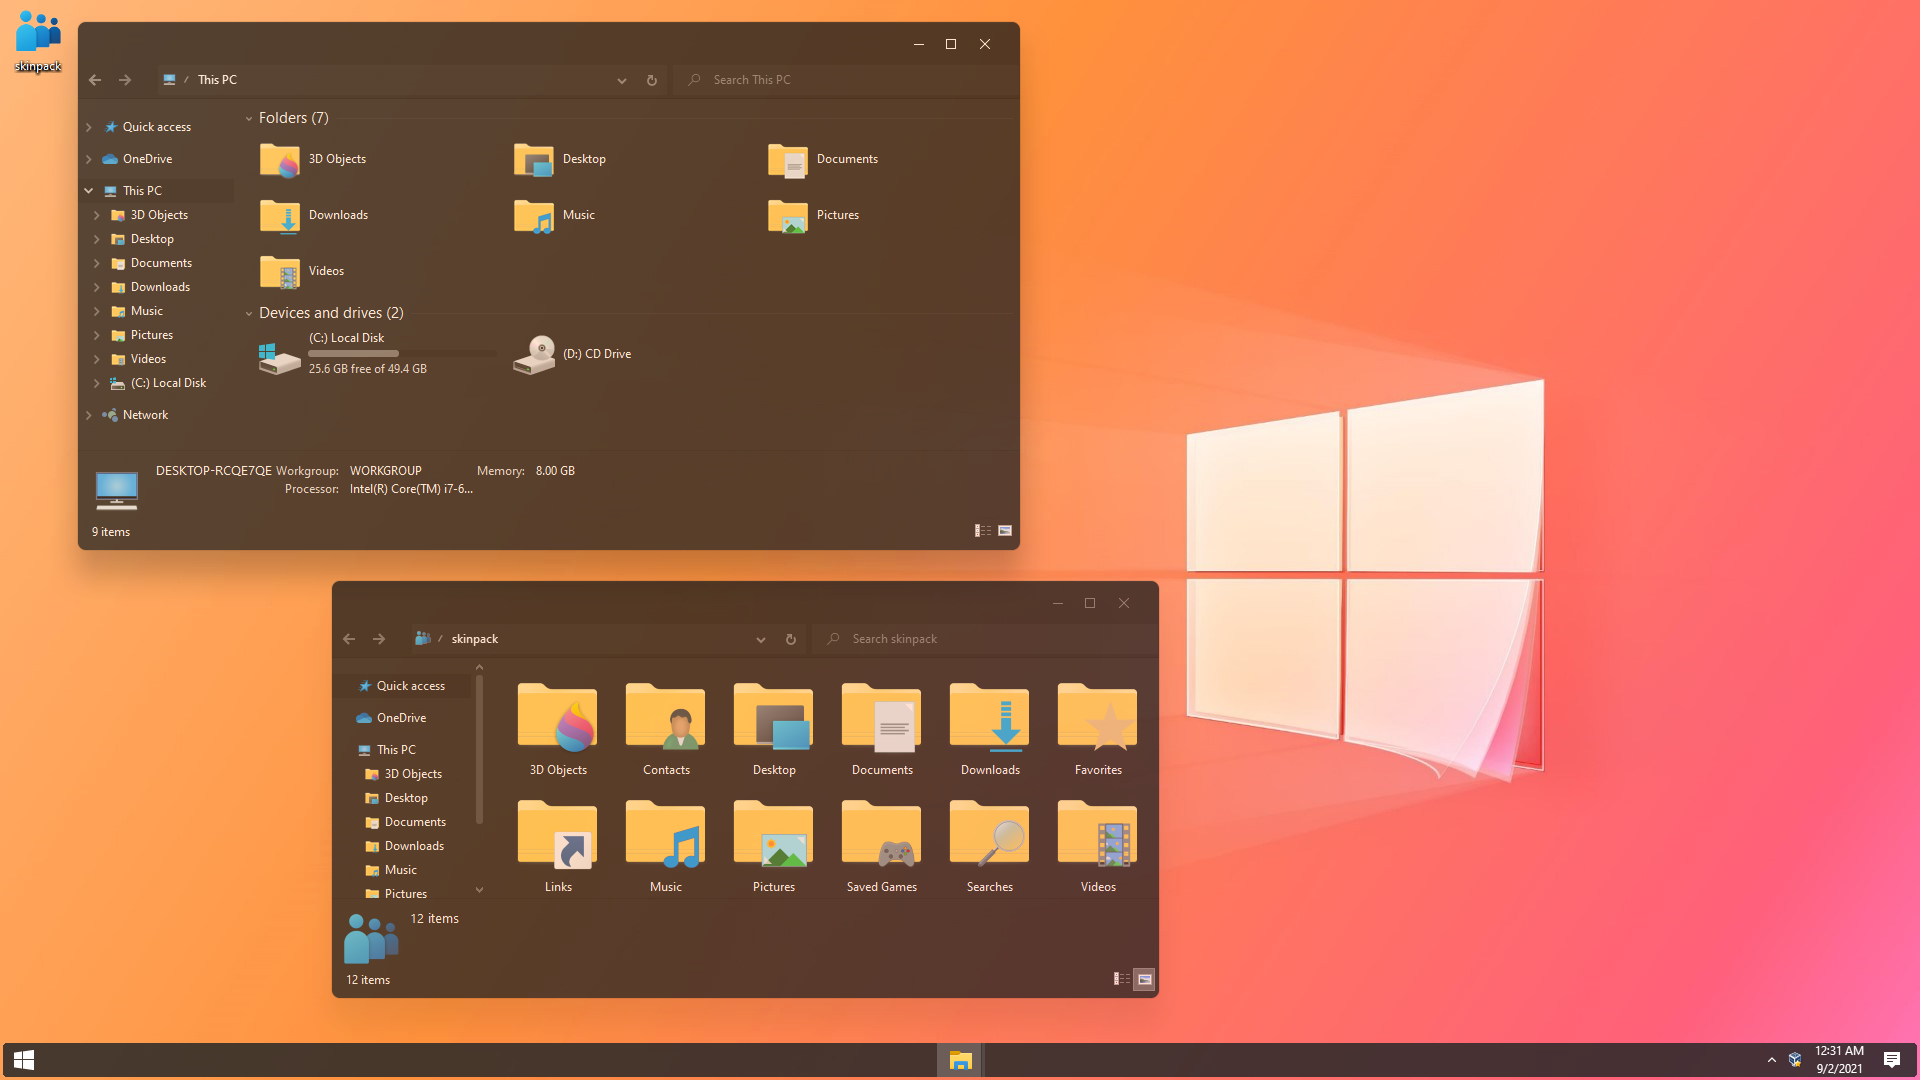Image resolution: width=1920 pixels, height=1080 pixels.
Task: Open the Contacts folder in skinpack window
Action: pyautogui.click(x=665, y=717)
